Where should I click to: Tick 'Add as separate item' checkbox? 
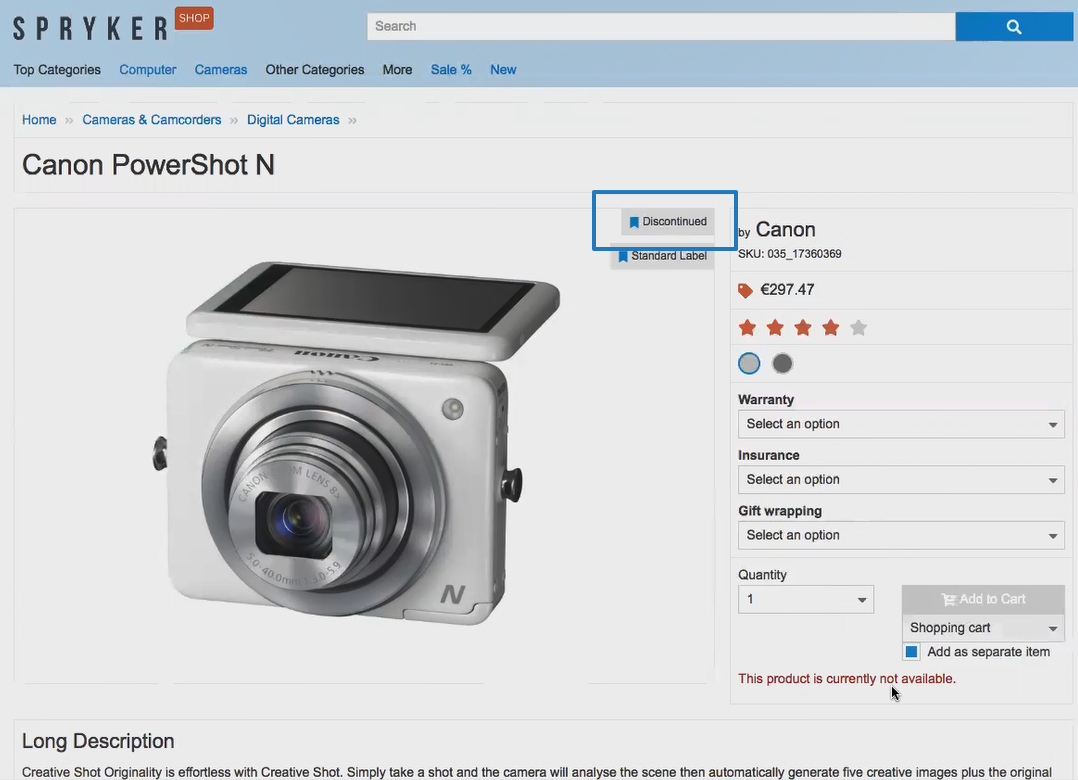coord(912,651)
